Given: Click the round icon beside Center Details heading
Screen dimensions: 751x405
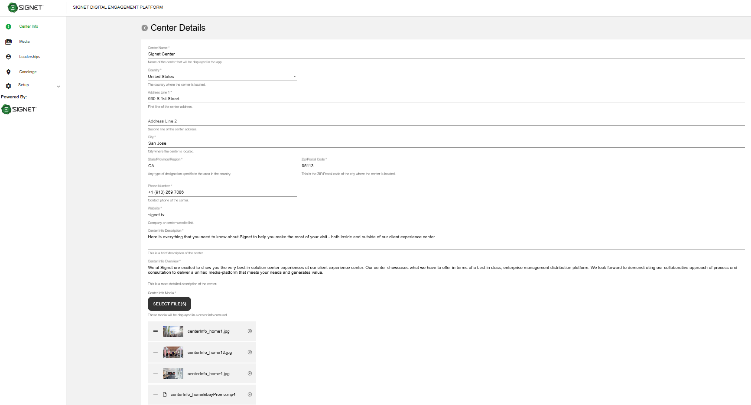Looking at the screenshot, I should coord(145,28).
